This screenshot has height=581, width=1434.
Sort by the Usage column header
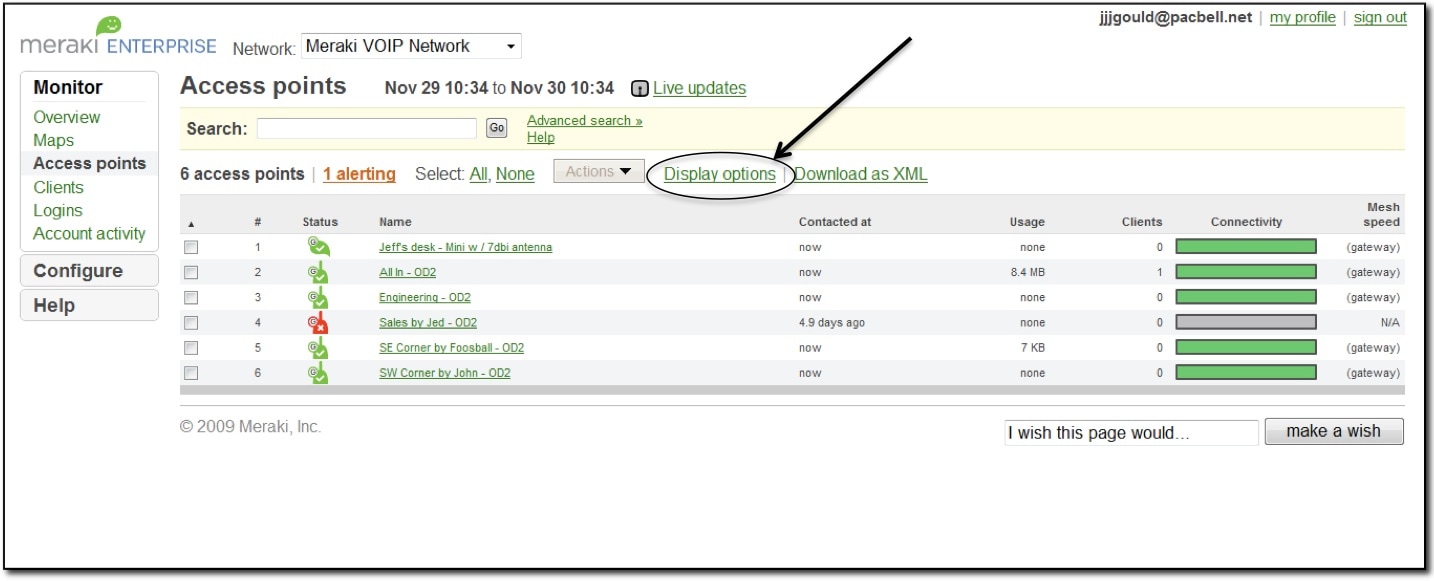point(1027,222)
